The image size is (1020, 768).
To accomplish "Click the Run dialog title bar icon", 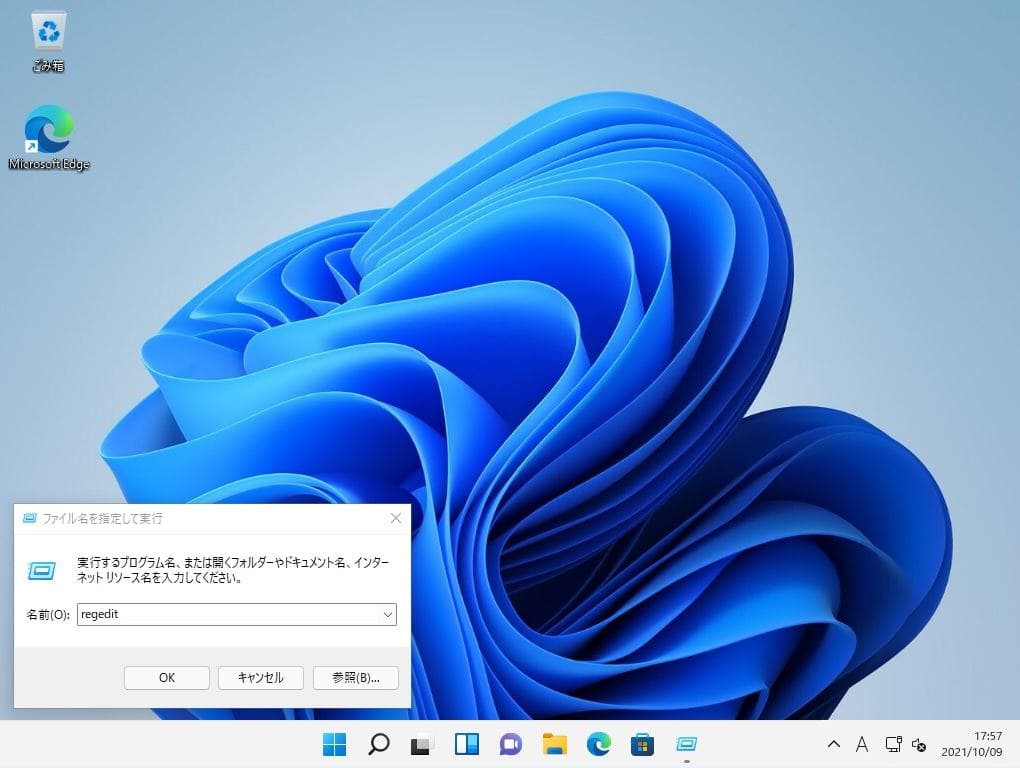I will 29,518.
